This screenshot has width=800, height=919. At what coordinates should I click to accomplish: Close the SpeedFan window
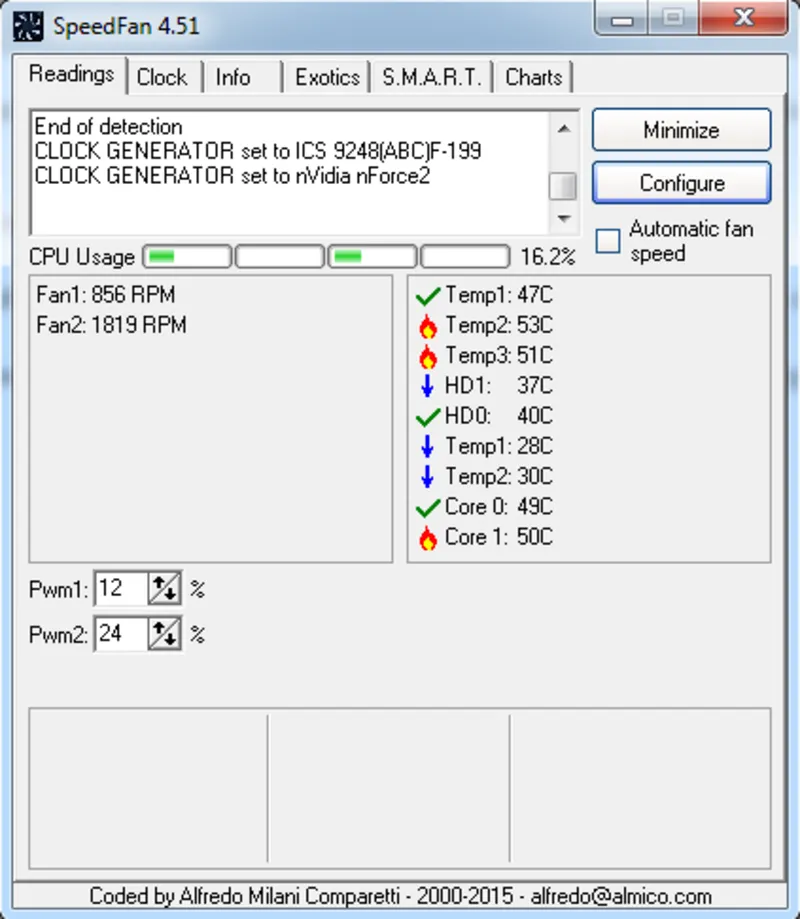(x=744, y=18)
